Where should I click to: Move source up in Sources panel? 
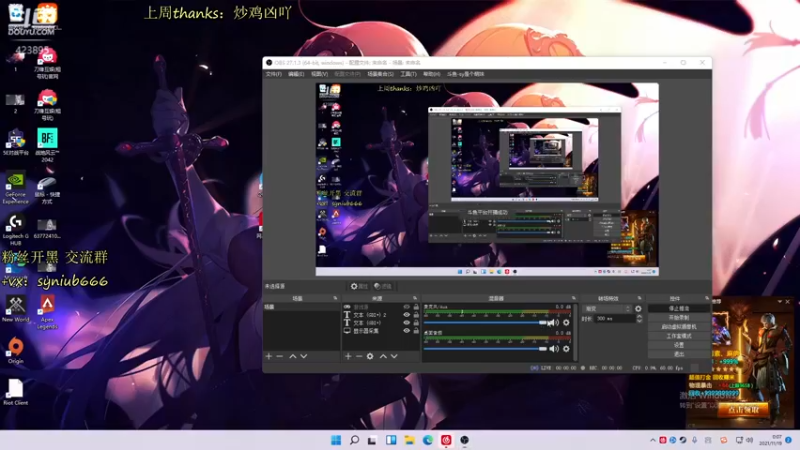point(383,356)
